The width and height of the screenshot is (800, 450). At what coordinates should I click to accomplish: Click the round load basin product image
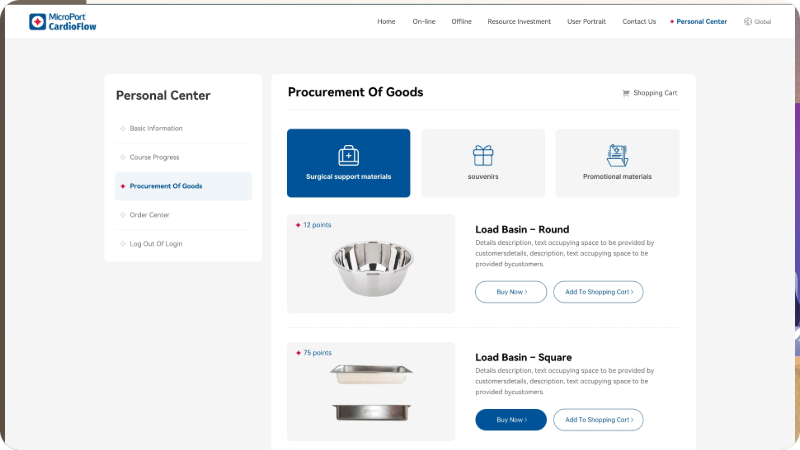click(370, 268)
